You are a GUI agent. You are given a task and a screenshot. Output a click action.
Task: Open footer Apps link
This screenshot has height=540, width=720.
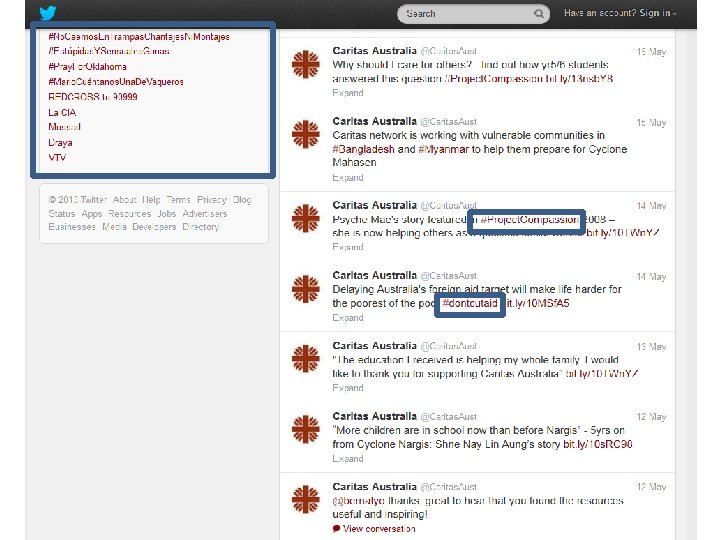click(x=92, y=214)
